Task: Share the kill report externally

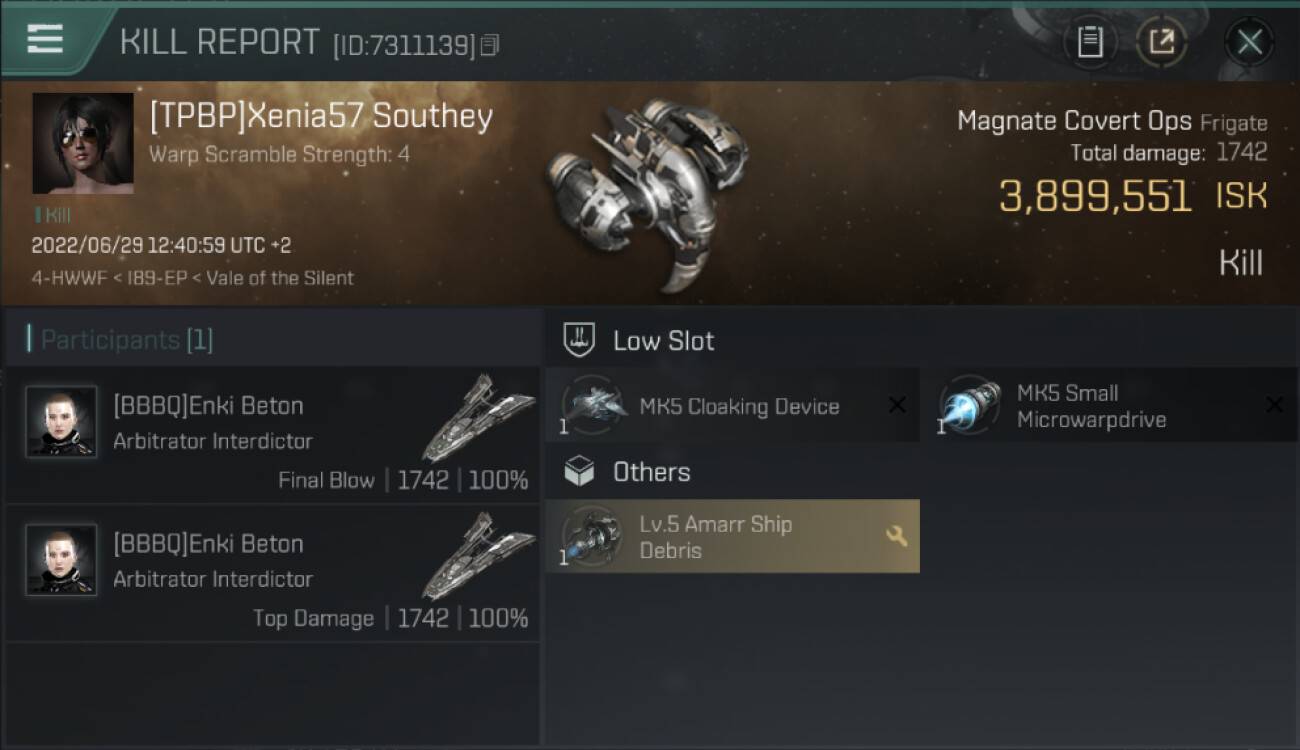Action: [1161, 42]
